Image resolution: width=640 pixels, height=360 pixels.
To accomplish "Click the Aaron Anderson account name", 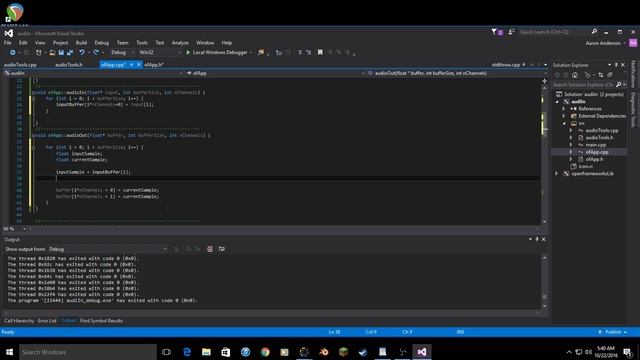I will 603,43.
